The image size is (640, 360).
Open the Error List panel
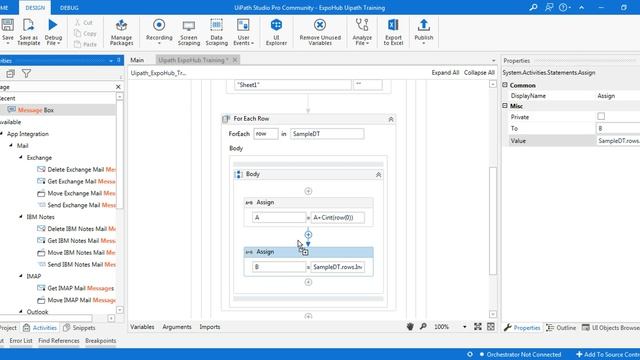click(x=21, y=340)
